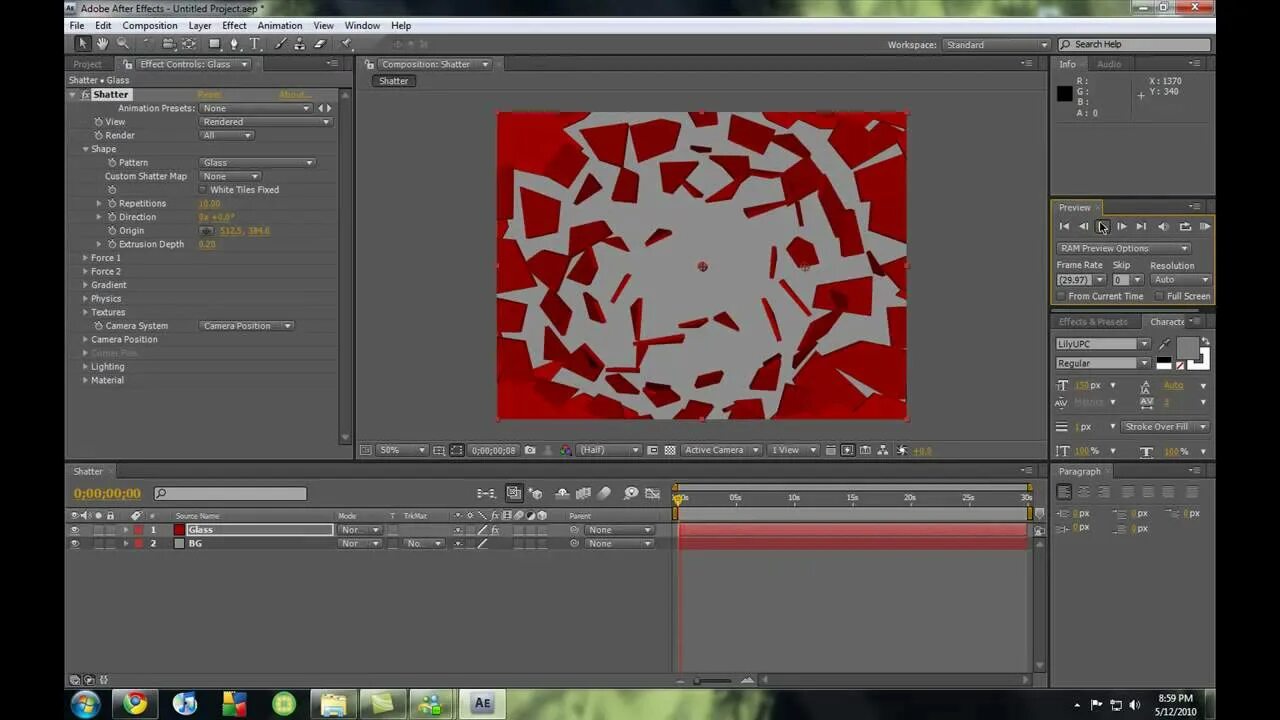Enable White Tiles Fixed checkbox

[203, 190]
